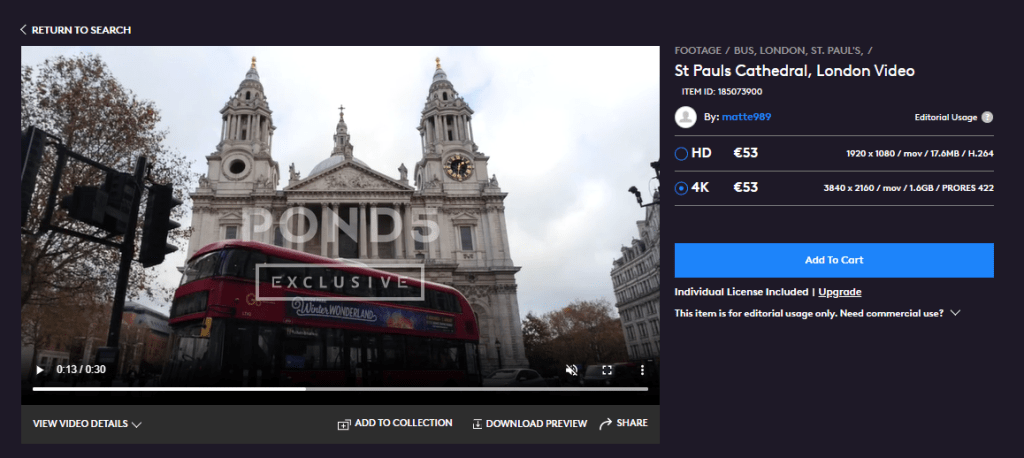Open the Upgrade license link
Image resolution: width=1024 pixels, height=458 pixels.
coord(840,292)
